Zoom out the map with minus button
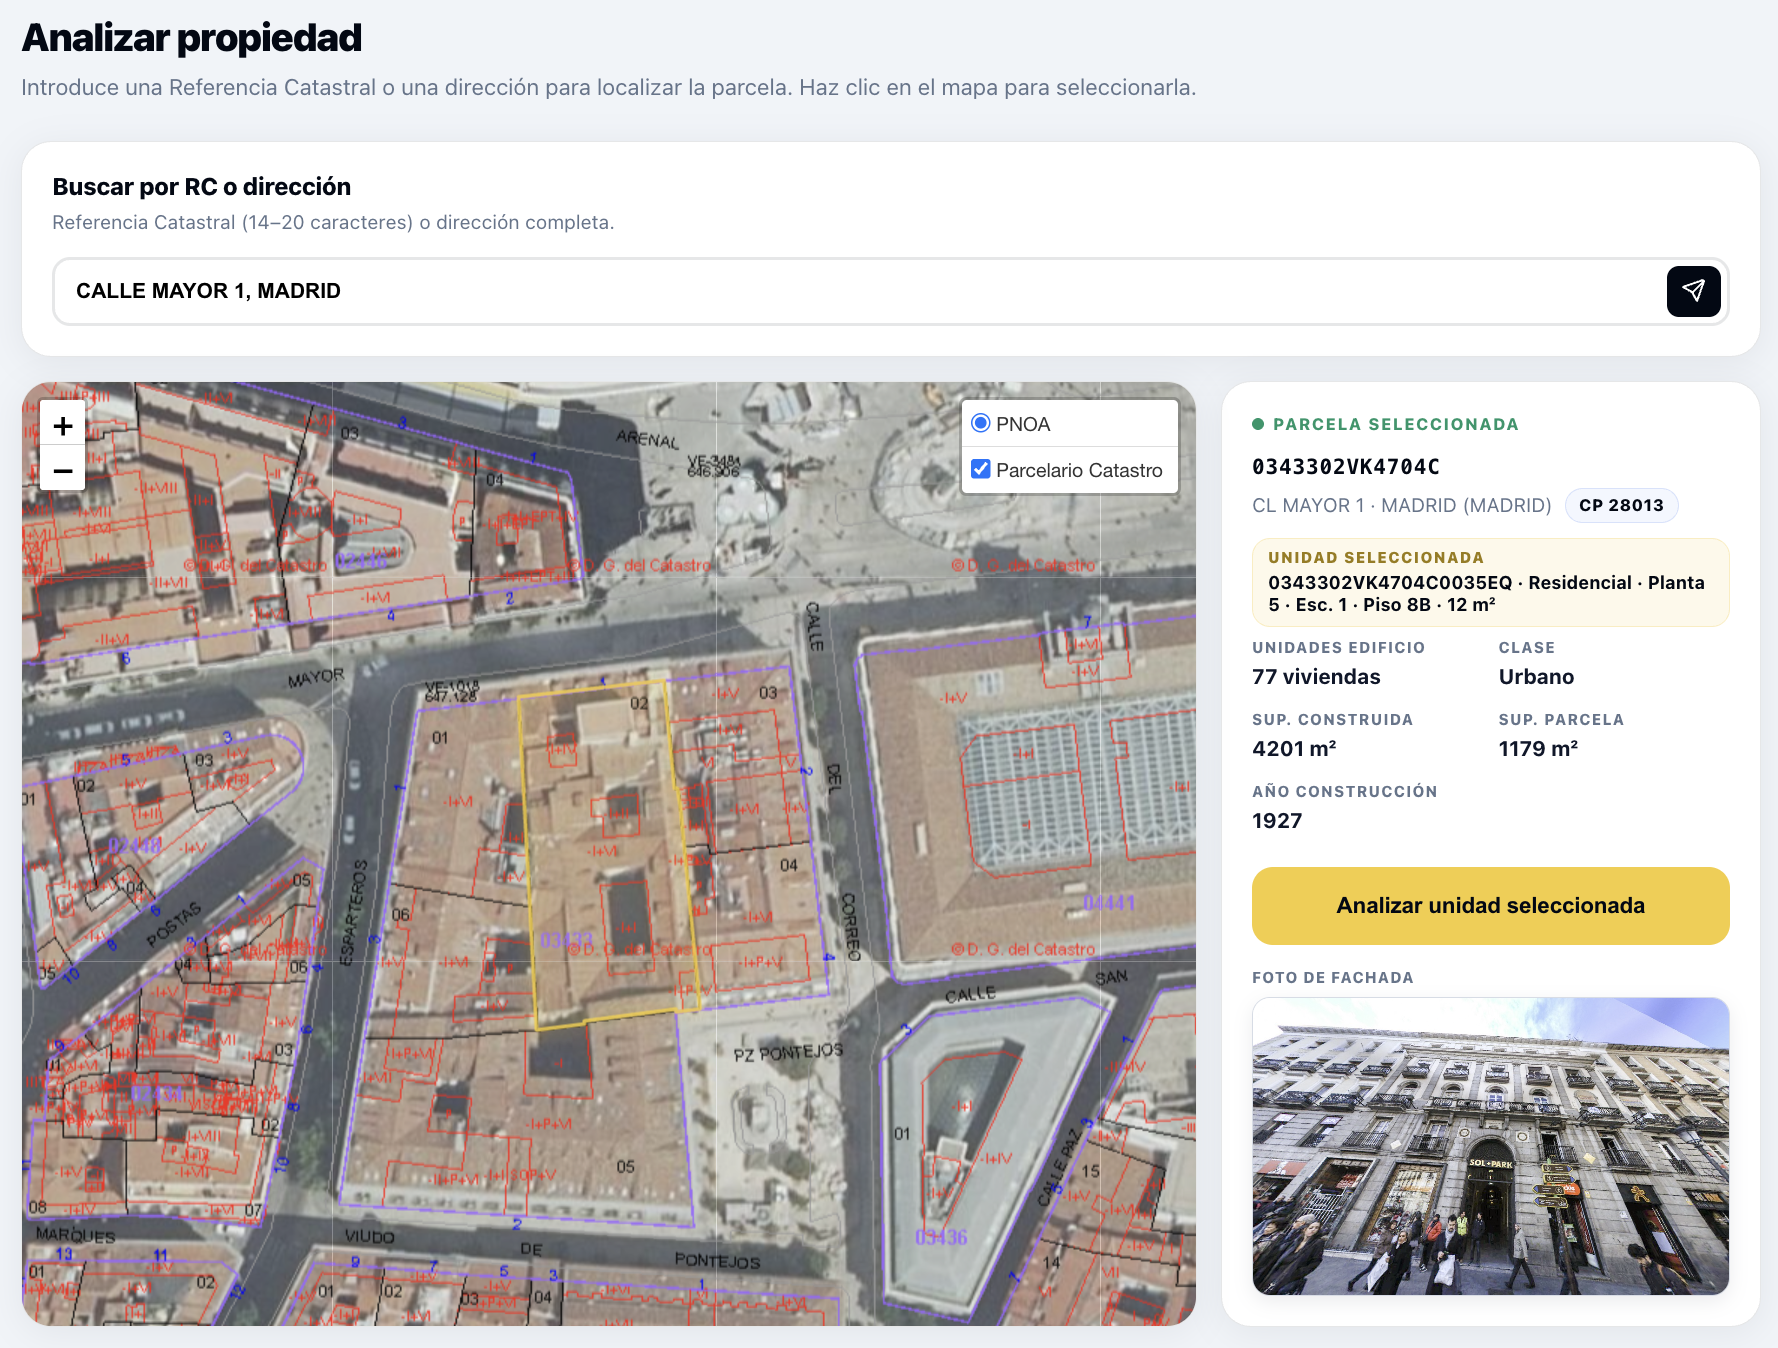 tap(63, 470)
